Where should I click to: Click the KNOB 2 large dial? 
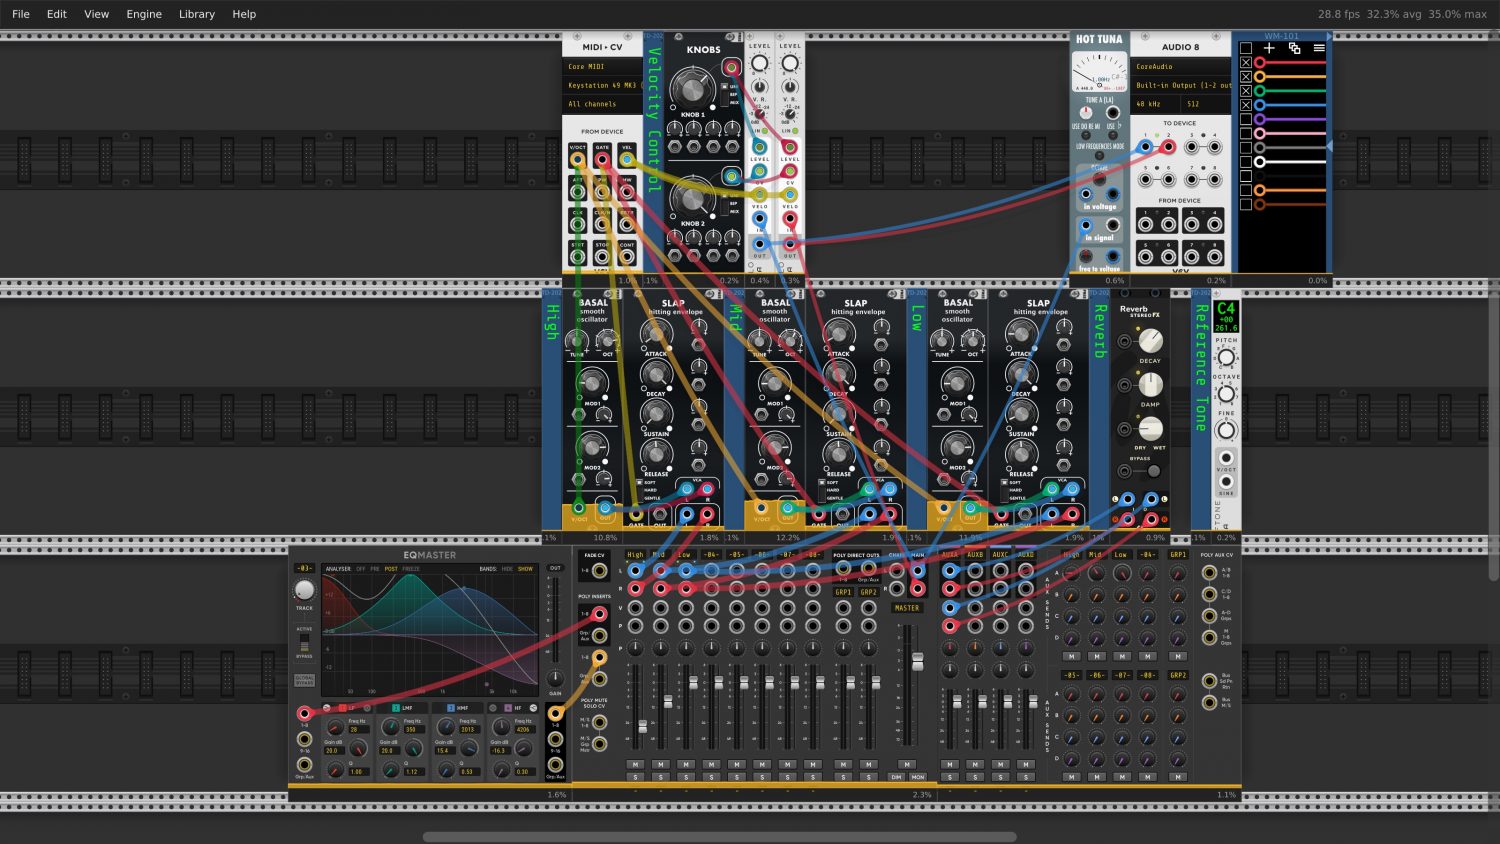691,197
